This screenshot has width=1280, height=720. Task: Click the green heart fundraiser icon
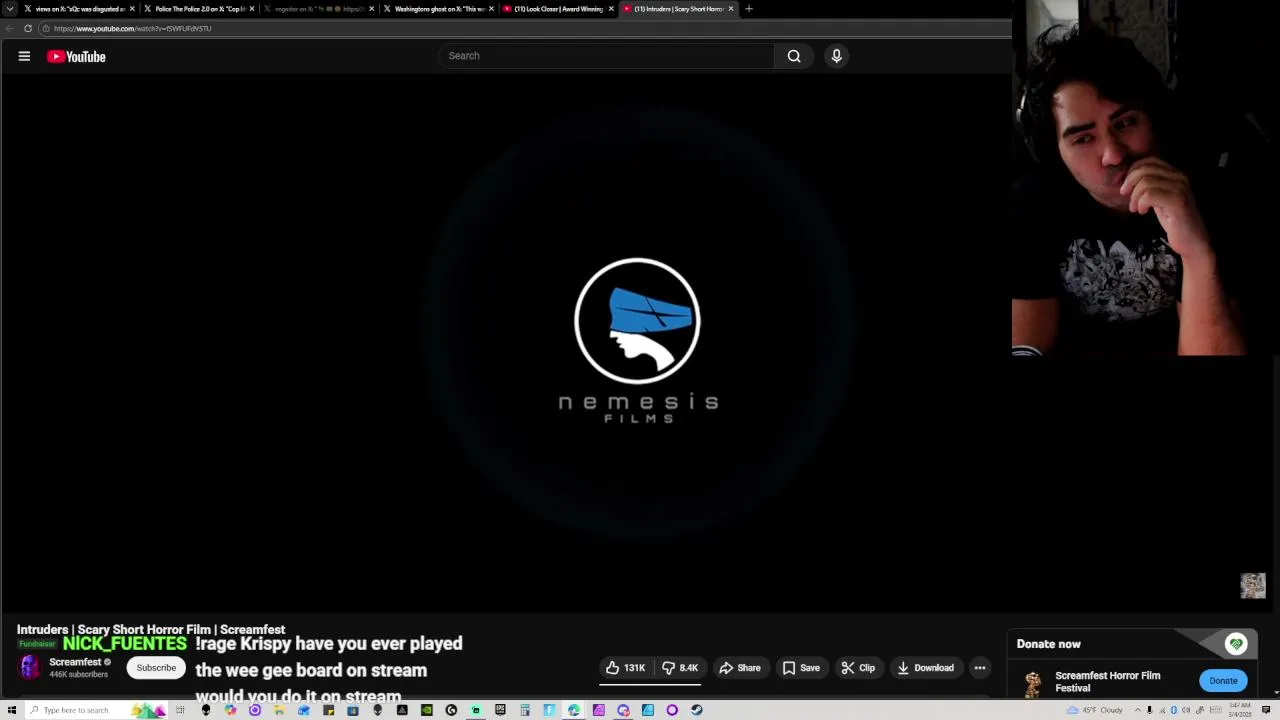point(1236,645)
